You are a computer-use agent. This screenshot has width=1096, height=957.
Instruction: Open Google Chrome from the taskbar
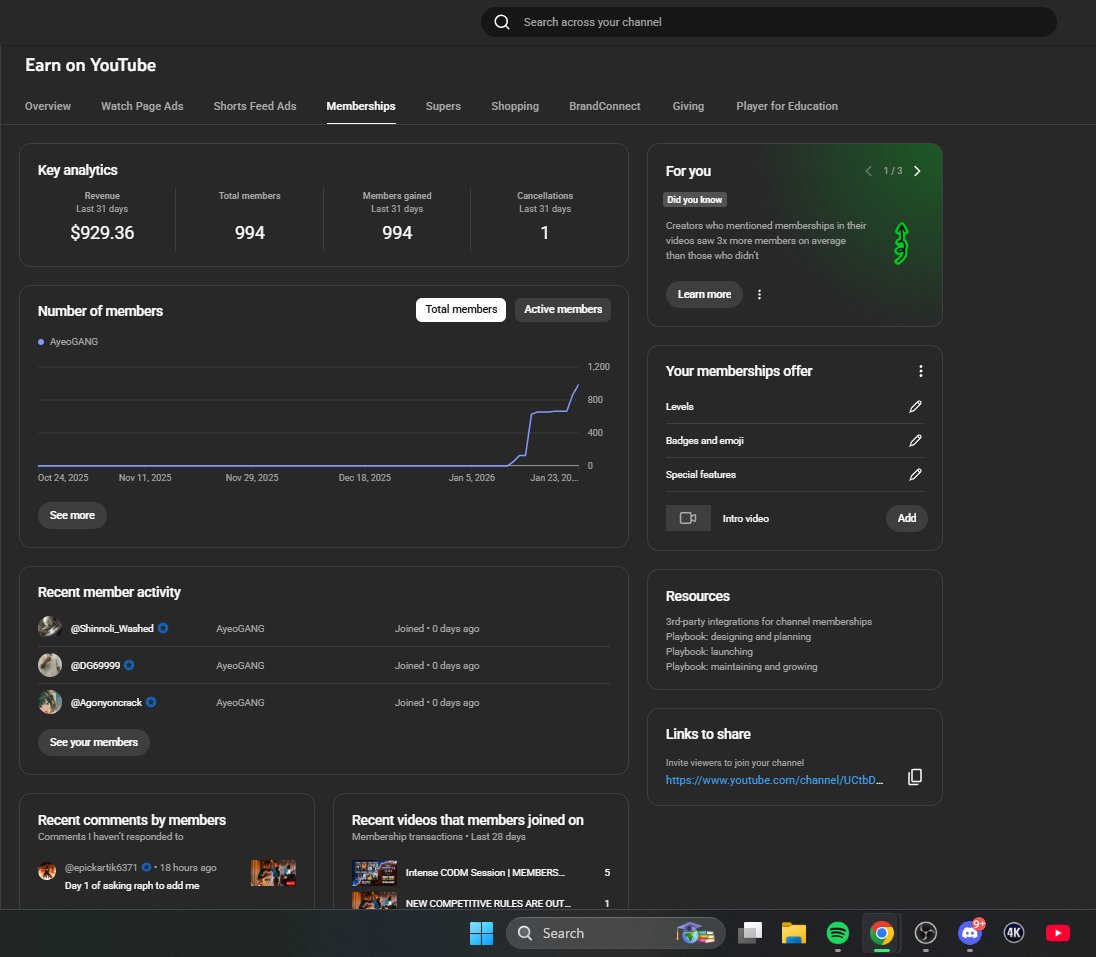(882, 933)
